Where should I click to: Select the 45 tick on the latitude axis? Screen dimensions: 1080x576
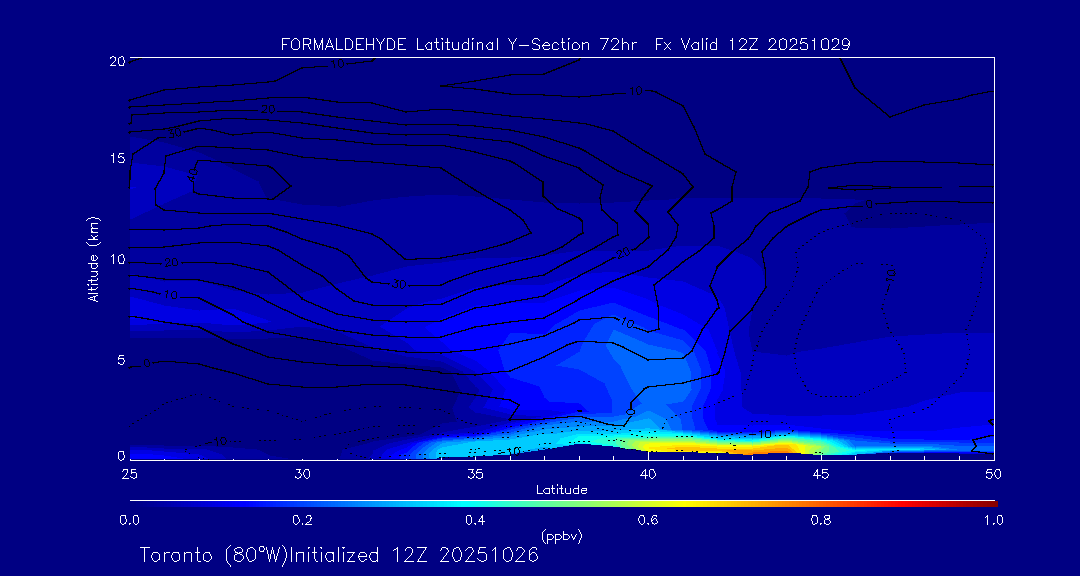821,473
